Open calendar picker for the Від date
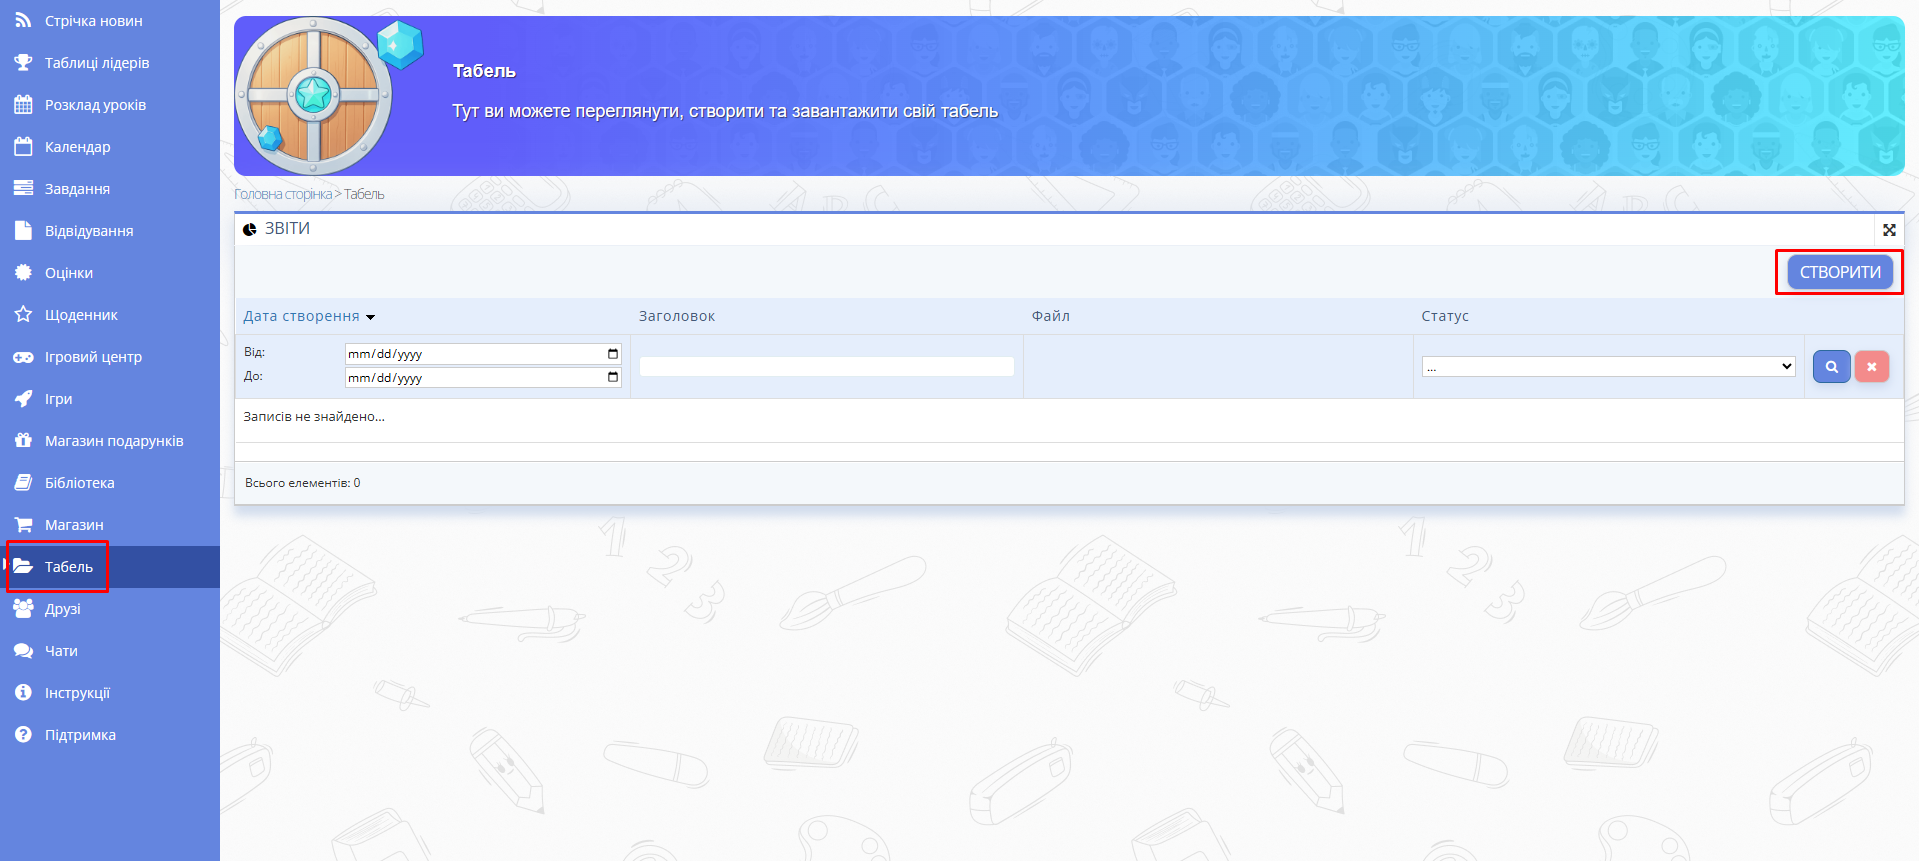 (x=613, y=354)
